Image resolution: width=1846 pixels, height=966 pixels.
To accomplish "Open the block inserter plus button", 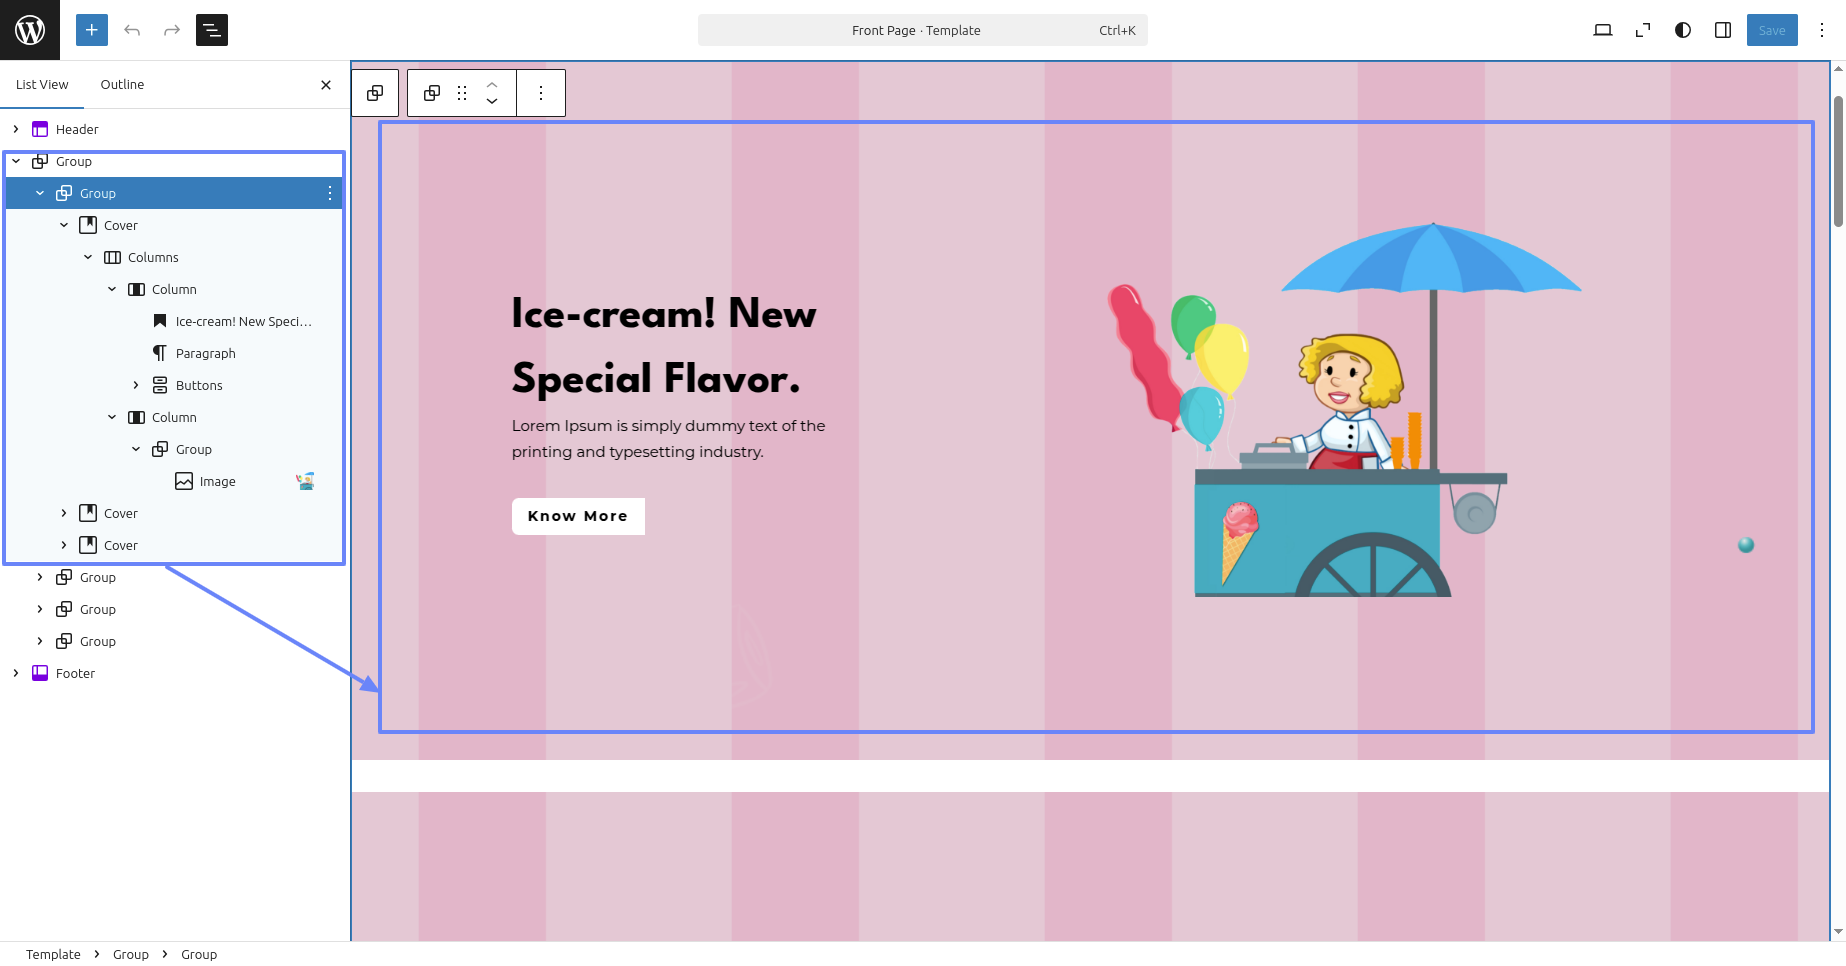I will [92, 30].
